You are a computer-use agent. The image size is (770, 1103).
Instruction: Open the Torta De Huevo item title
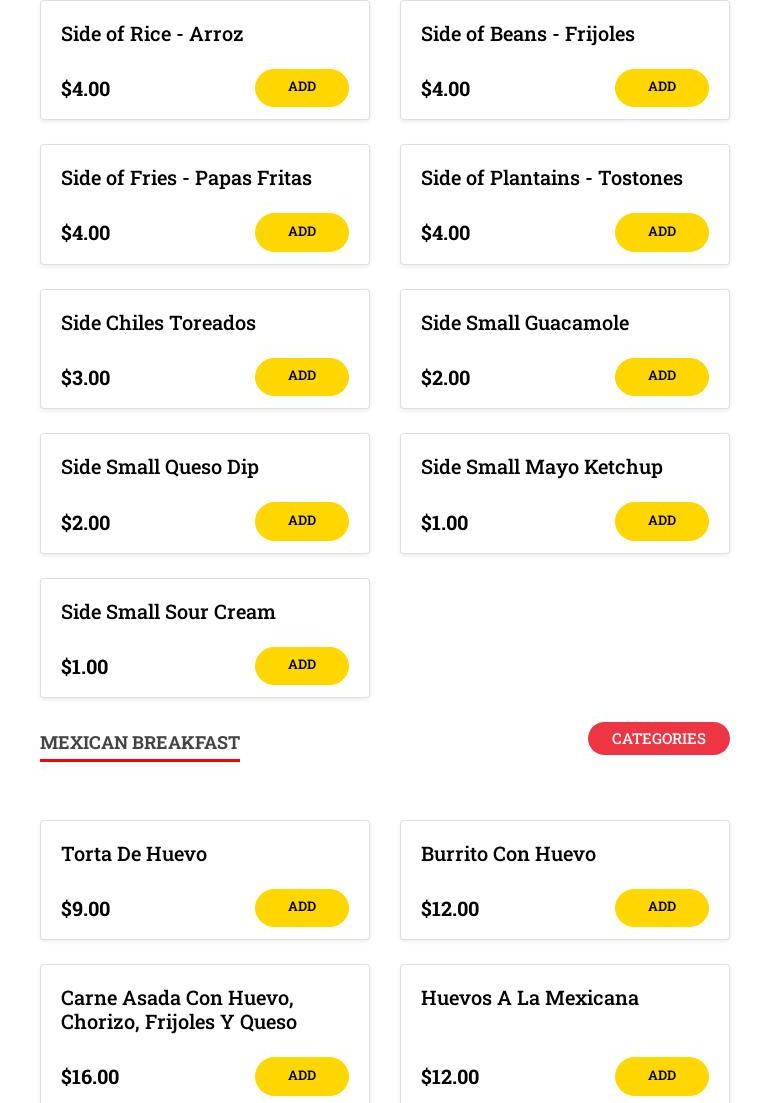tap(134, 854)
